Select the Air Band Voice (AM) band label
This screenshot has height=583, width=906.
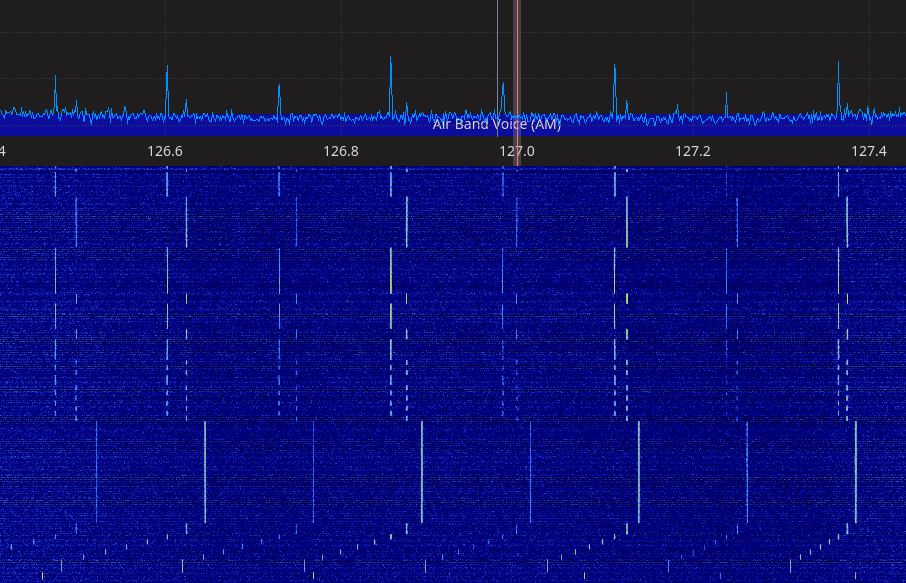[x=496, y=125]
